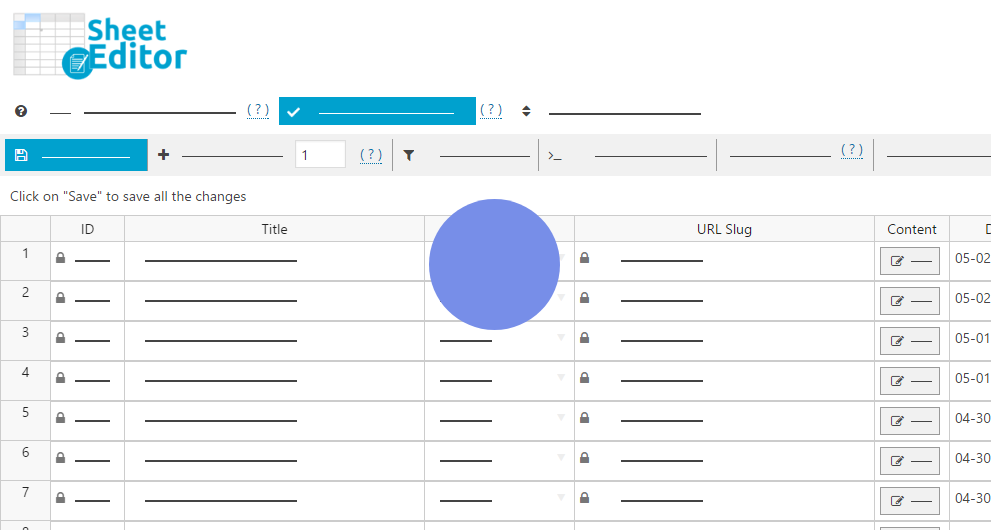
Task: Click the URL Slug lock icon in row 4
Action: click(585, 378)
